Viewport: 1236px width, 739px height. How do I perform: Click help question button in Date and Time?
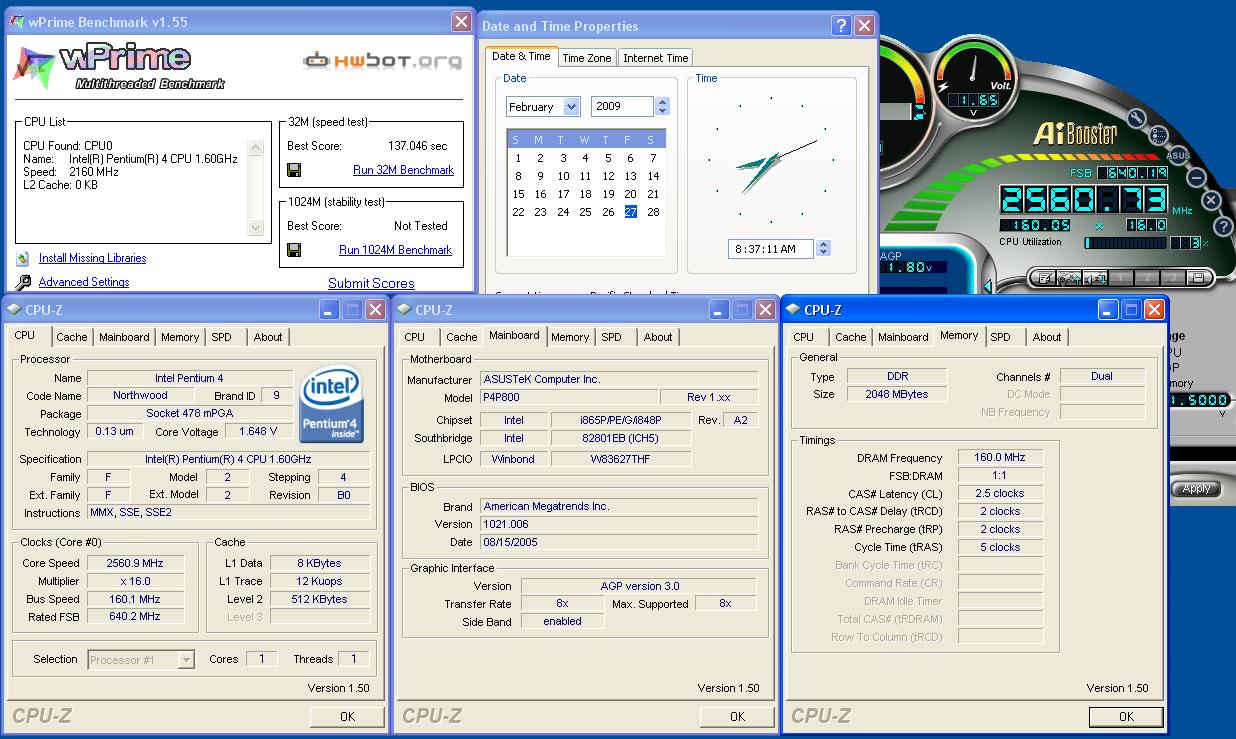click(841, 26)
